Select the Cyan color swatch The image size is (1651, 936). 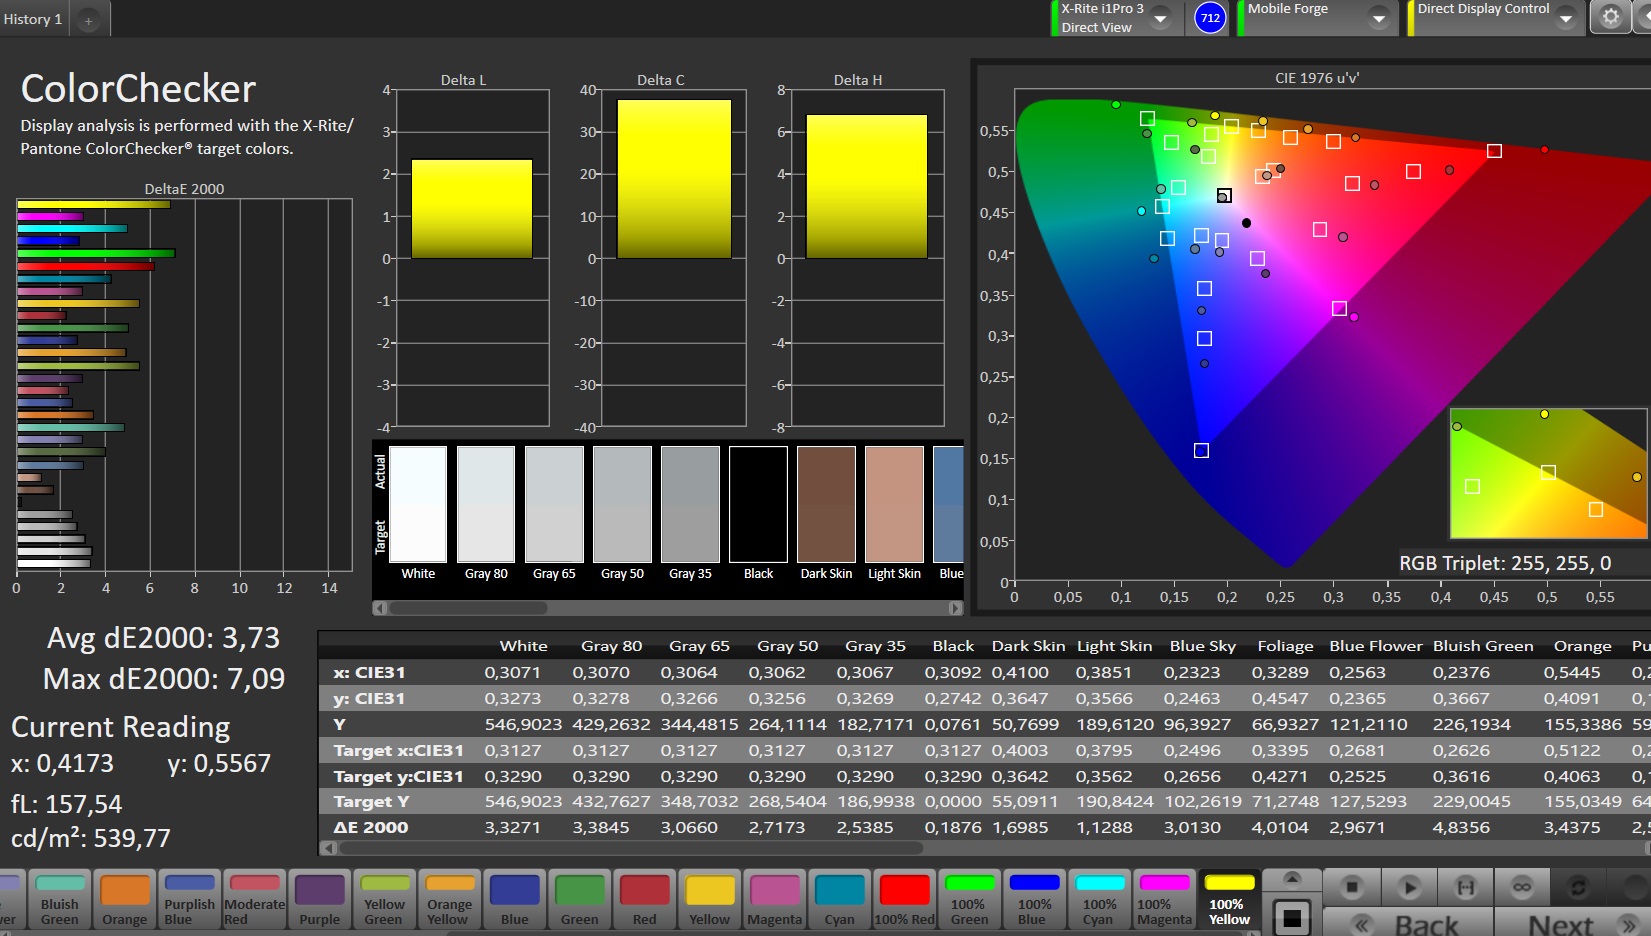(x=839, y=899)
